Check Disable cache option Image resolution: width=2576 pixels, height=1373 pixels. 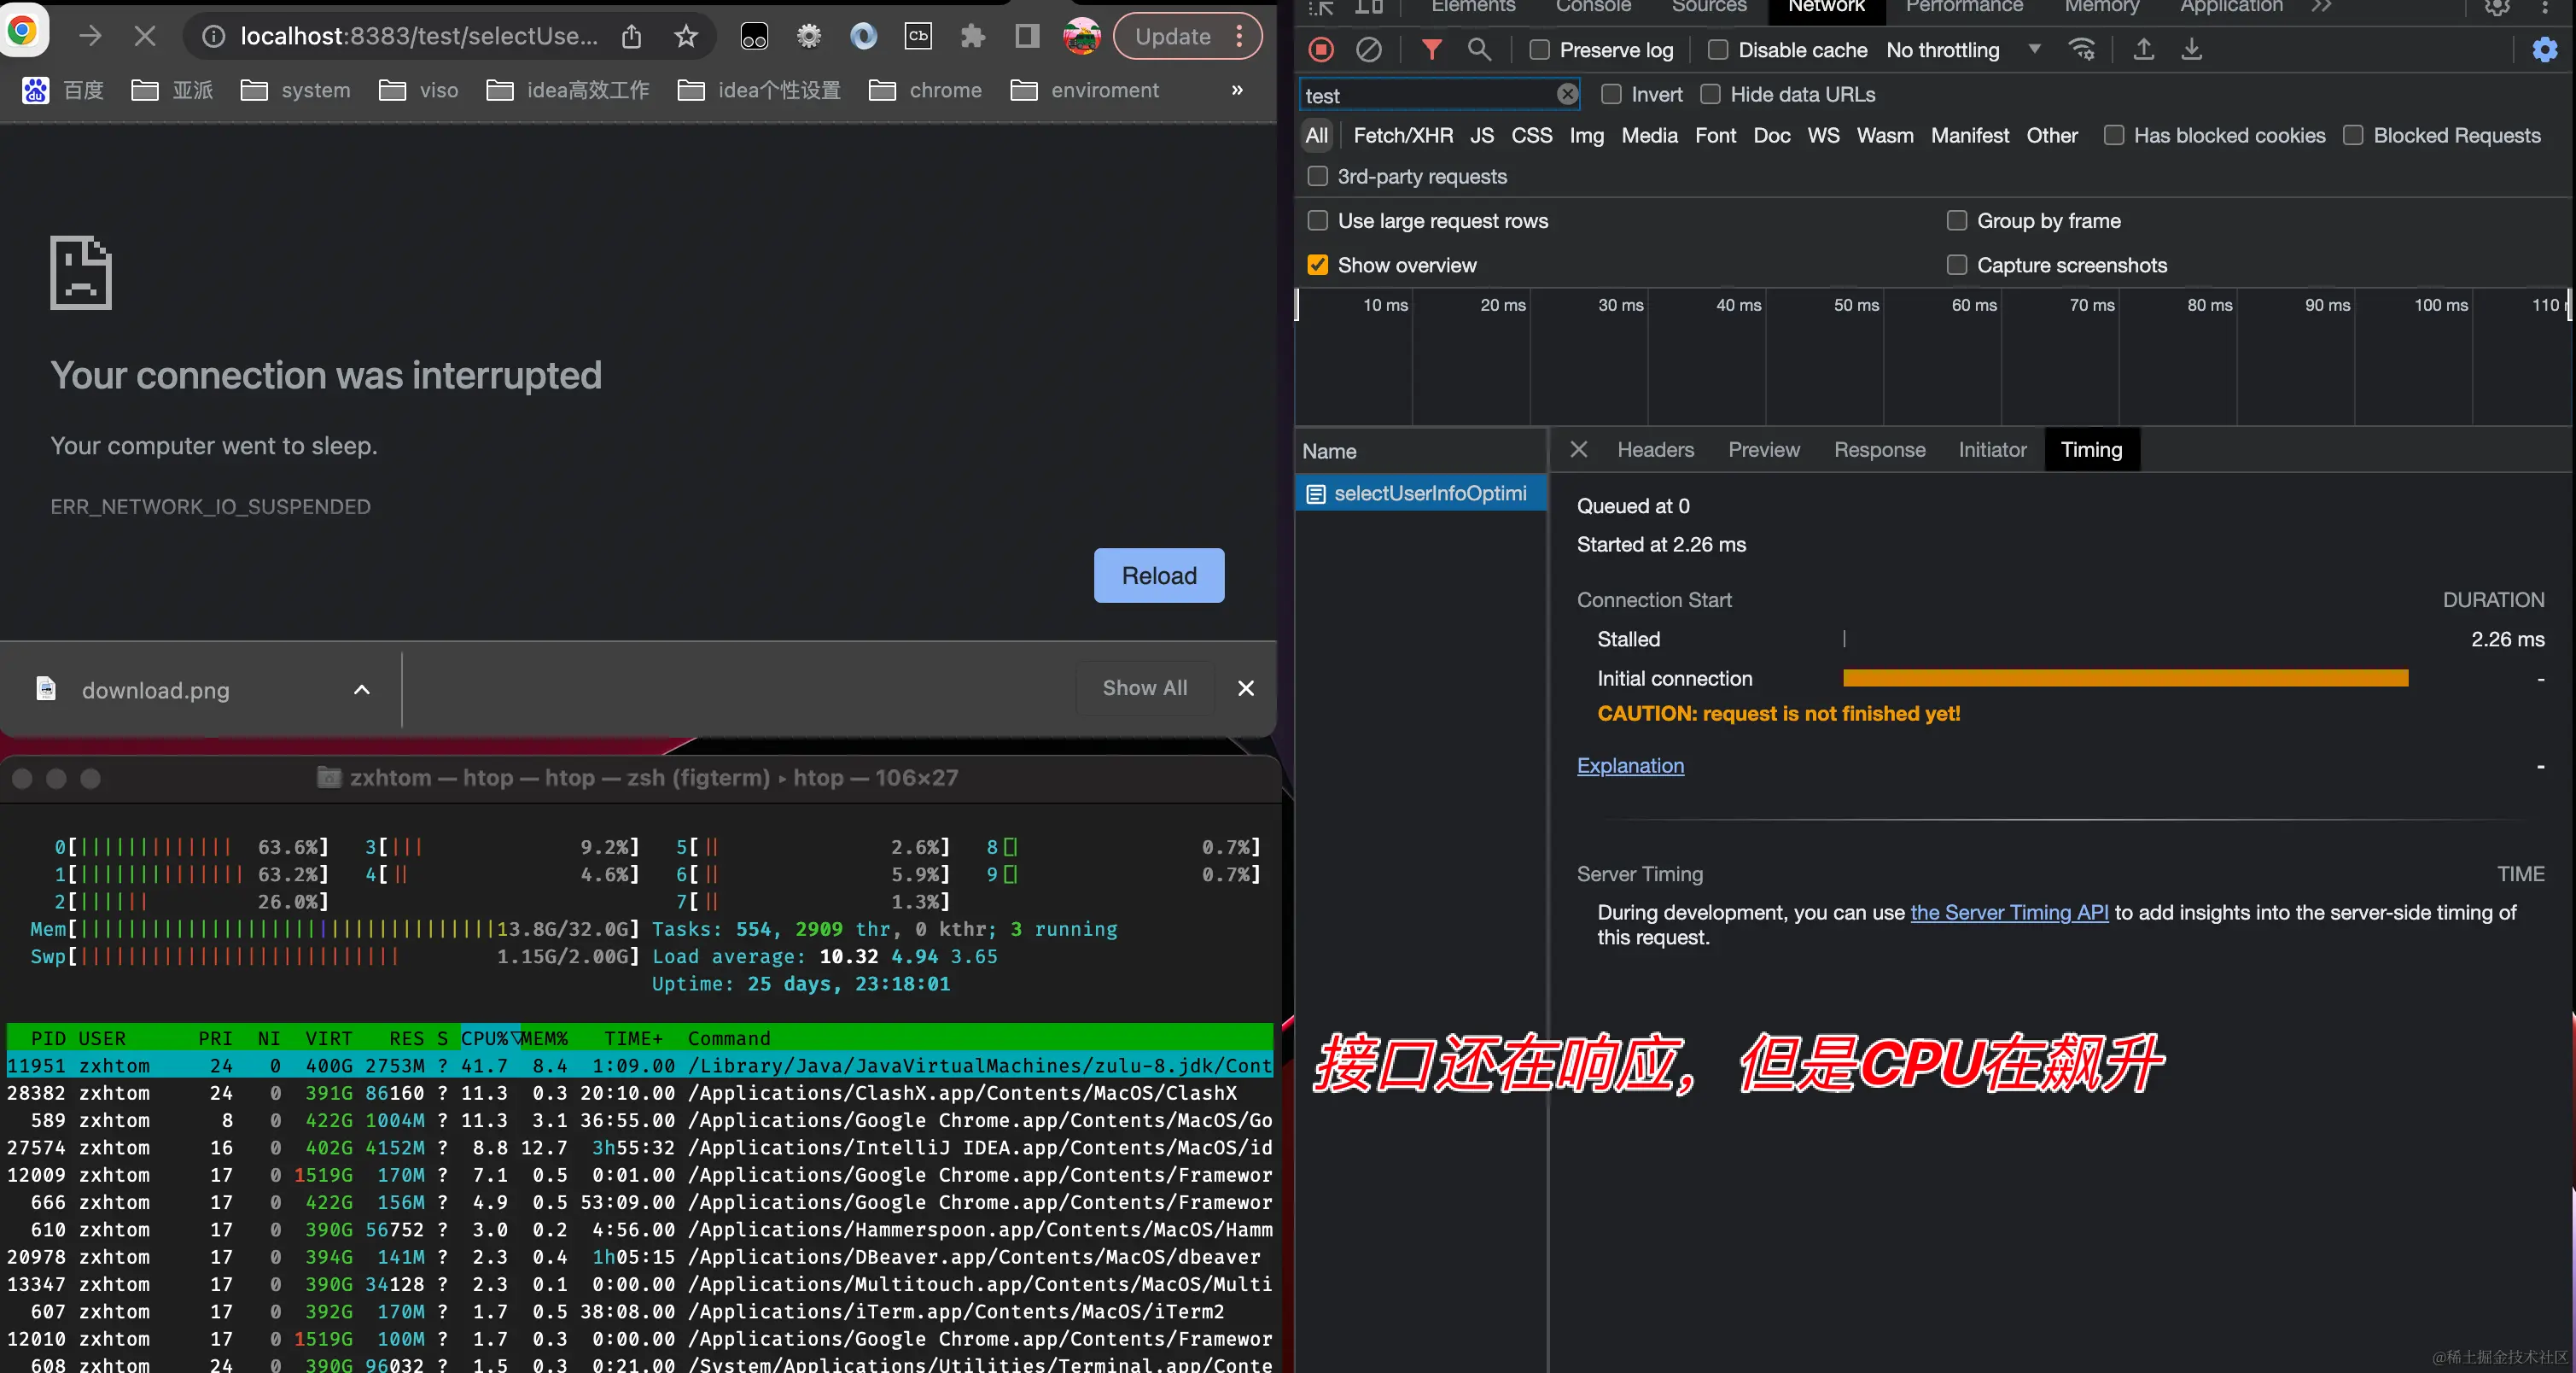1718,50
